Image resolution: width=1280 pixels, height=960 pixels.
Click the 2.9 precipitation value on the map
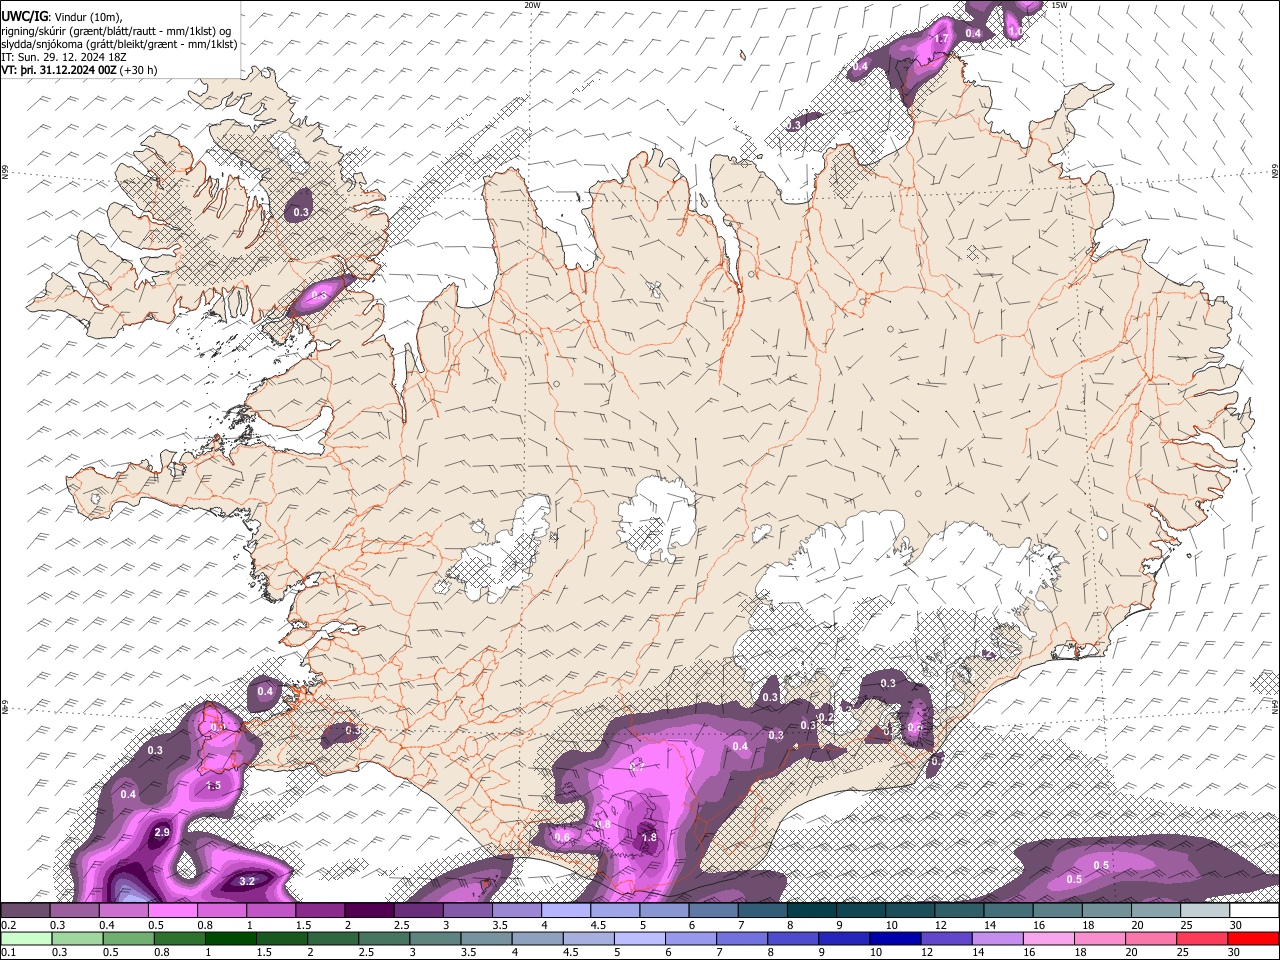(162, 833)
